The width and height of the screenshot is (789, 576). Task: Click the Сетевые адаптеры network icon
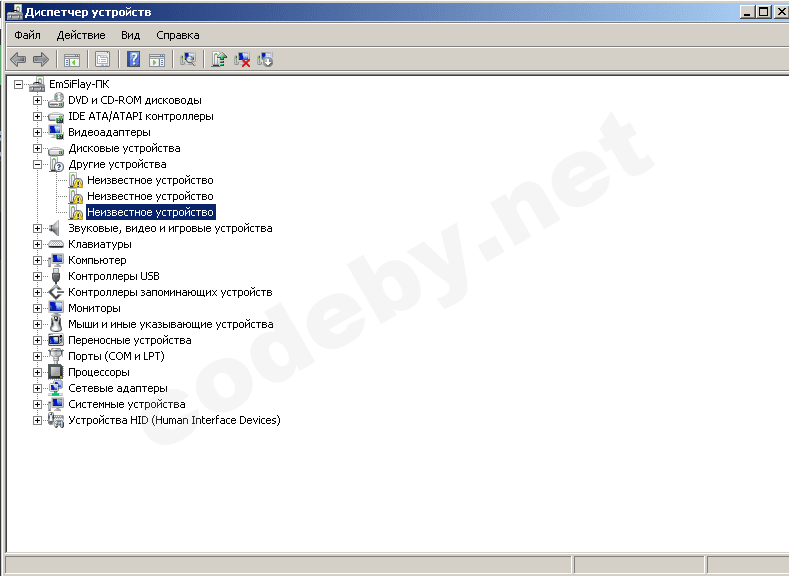pyautogui.click(x=56, y=388)
